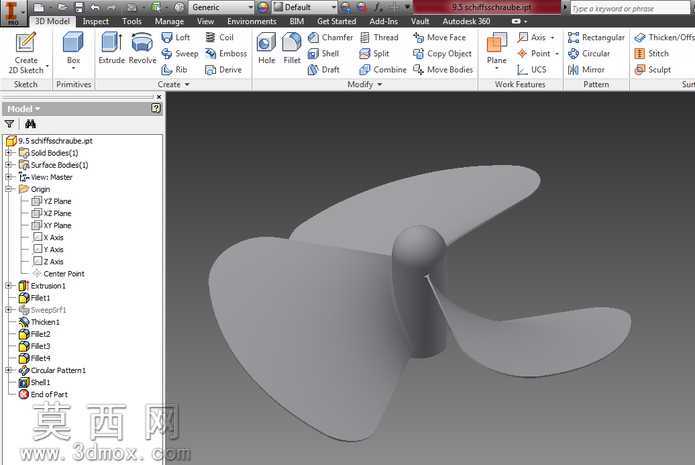
Task: Select the Shell tool
Action: (x=323, y=54)
